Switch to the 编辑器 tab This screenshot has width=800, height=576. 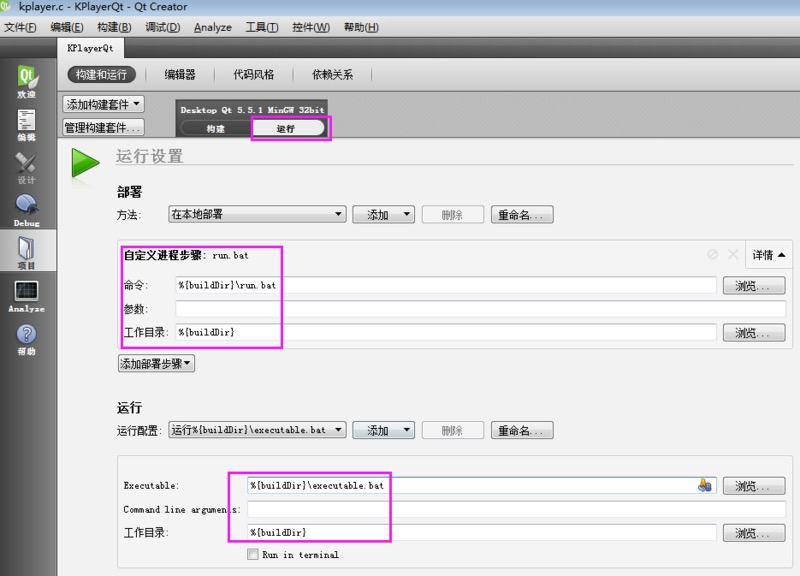pyautogui.click(x=180, y=74)
